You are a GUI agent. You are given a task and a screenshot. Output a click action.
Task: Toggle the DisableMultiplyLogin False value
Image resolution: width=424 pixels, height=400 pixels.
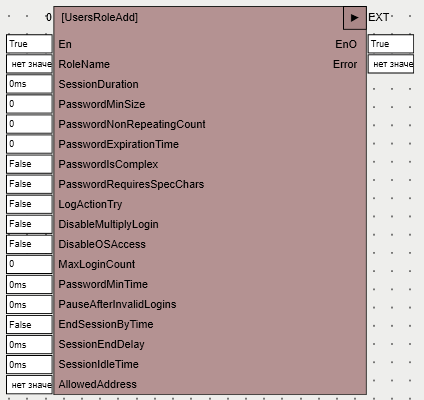click(x=29, y=224)
